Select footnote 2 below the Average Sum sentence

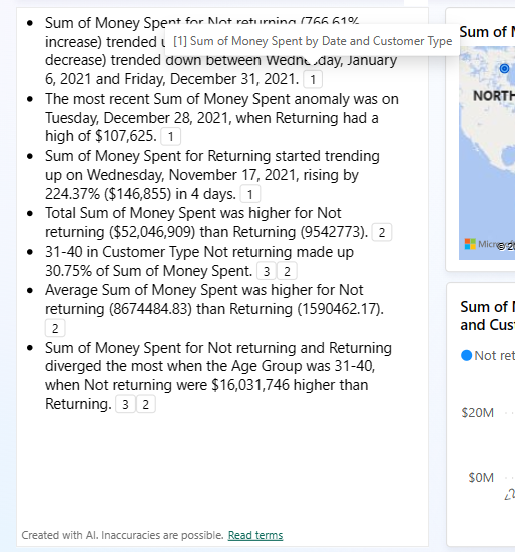55,328
